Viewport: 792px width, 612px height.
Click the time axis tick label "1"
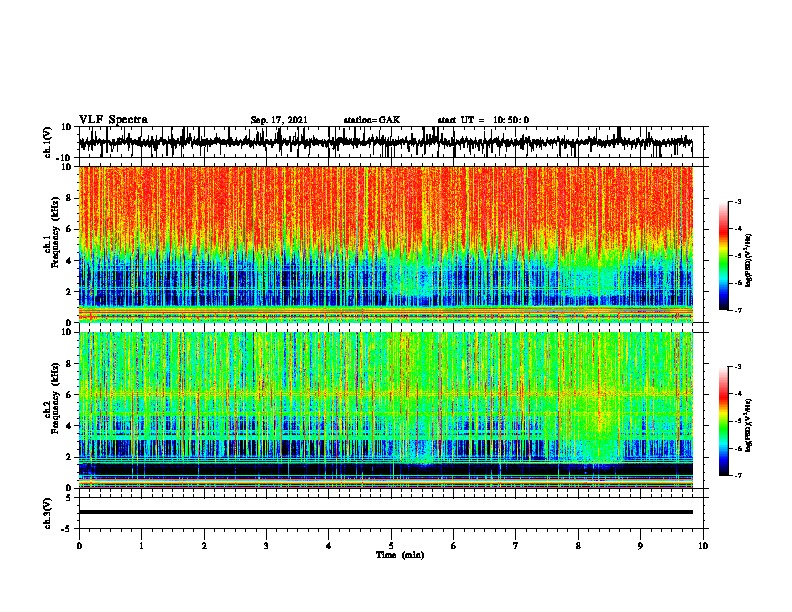click(141, 546)
